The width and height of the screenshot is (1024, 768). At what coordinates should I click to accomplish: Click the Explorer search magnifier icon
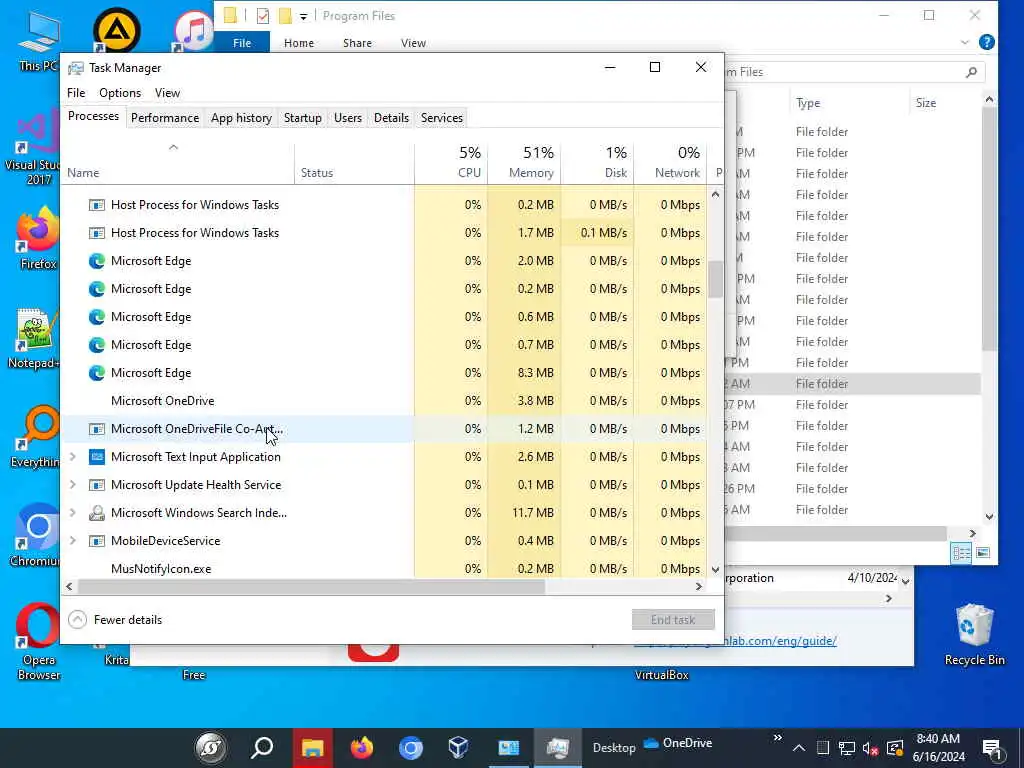(971, 72)
